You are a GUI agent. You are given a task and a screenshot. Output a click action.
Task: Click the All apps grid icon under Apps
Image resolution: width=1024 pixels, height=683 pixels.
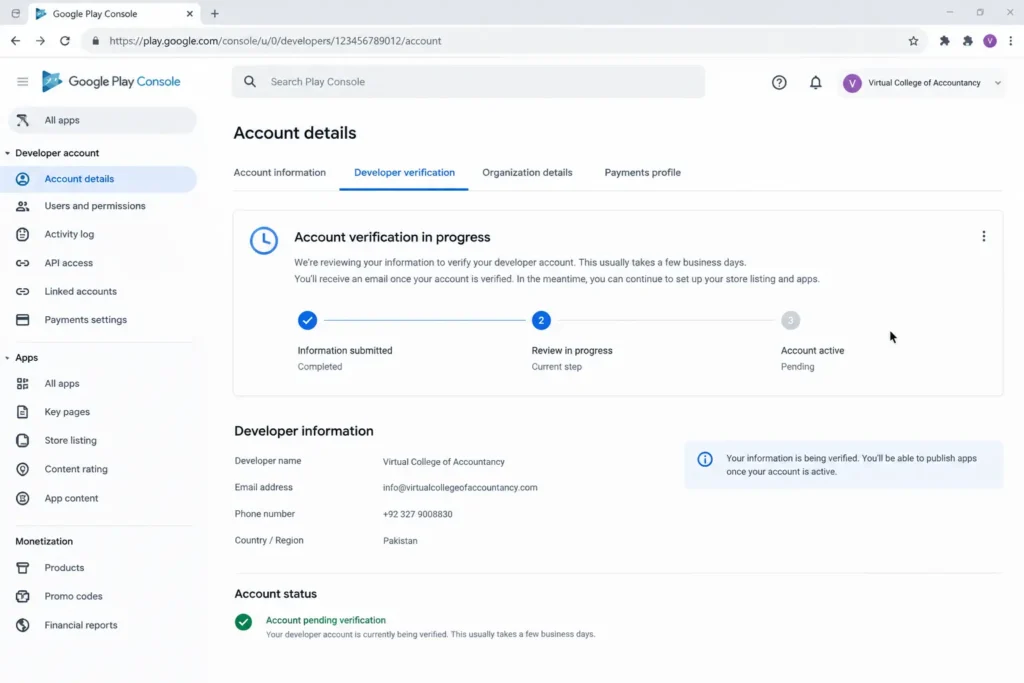click(23, 384)
